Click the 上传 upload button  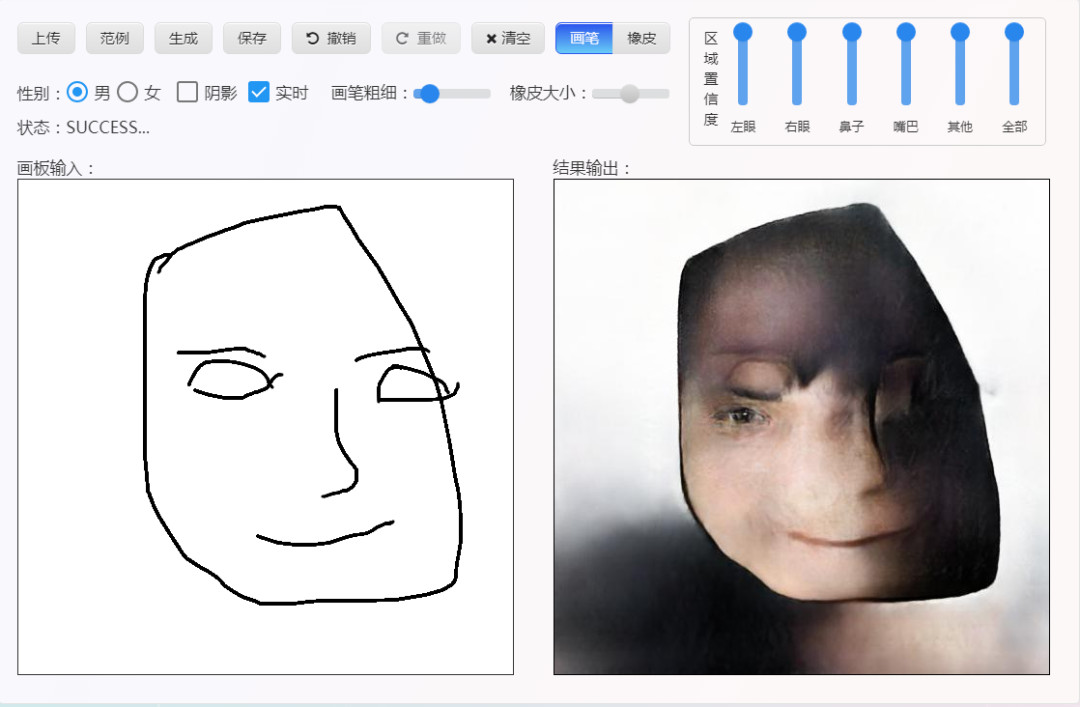click(x=46, y=38)
